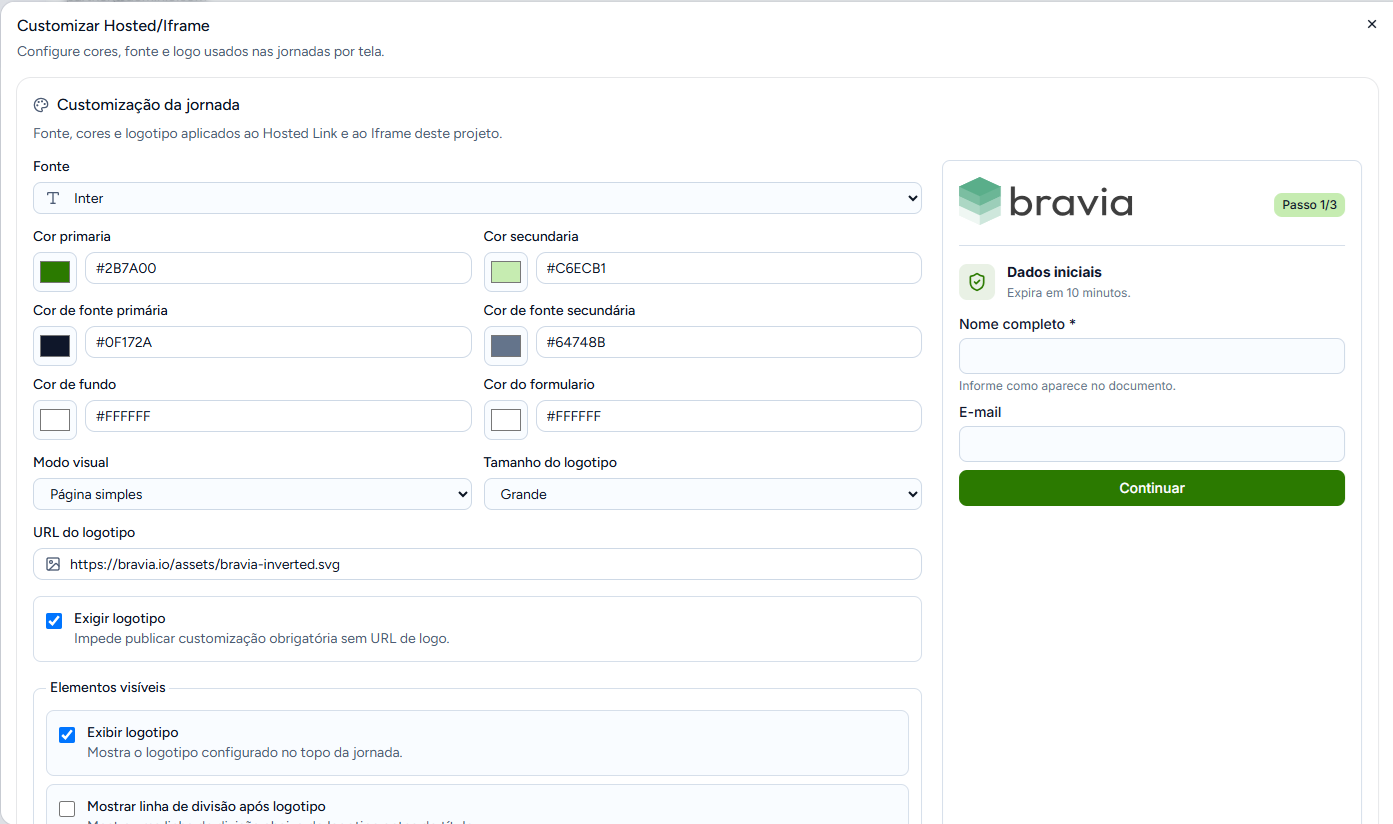Click the Nome completo field in preview
This screenshot has height=824, width=1393.
[x=1151, y=356]
